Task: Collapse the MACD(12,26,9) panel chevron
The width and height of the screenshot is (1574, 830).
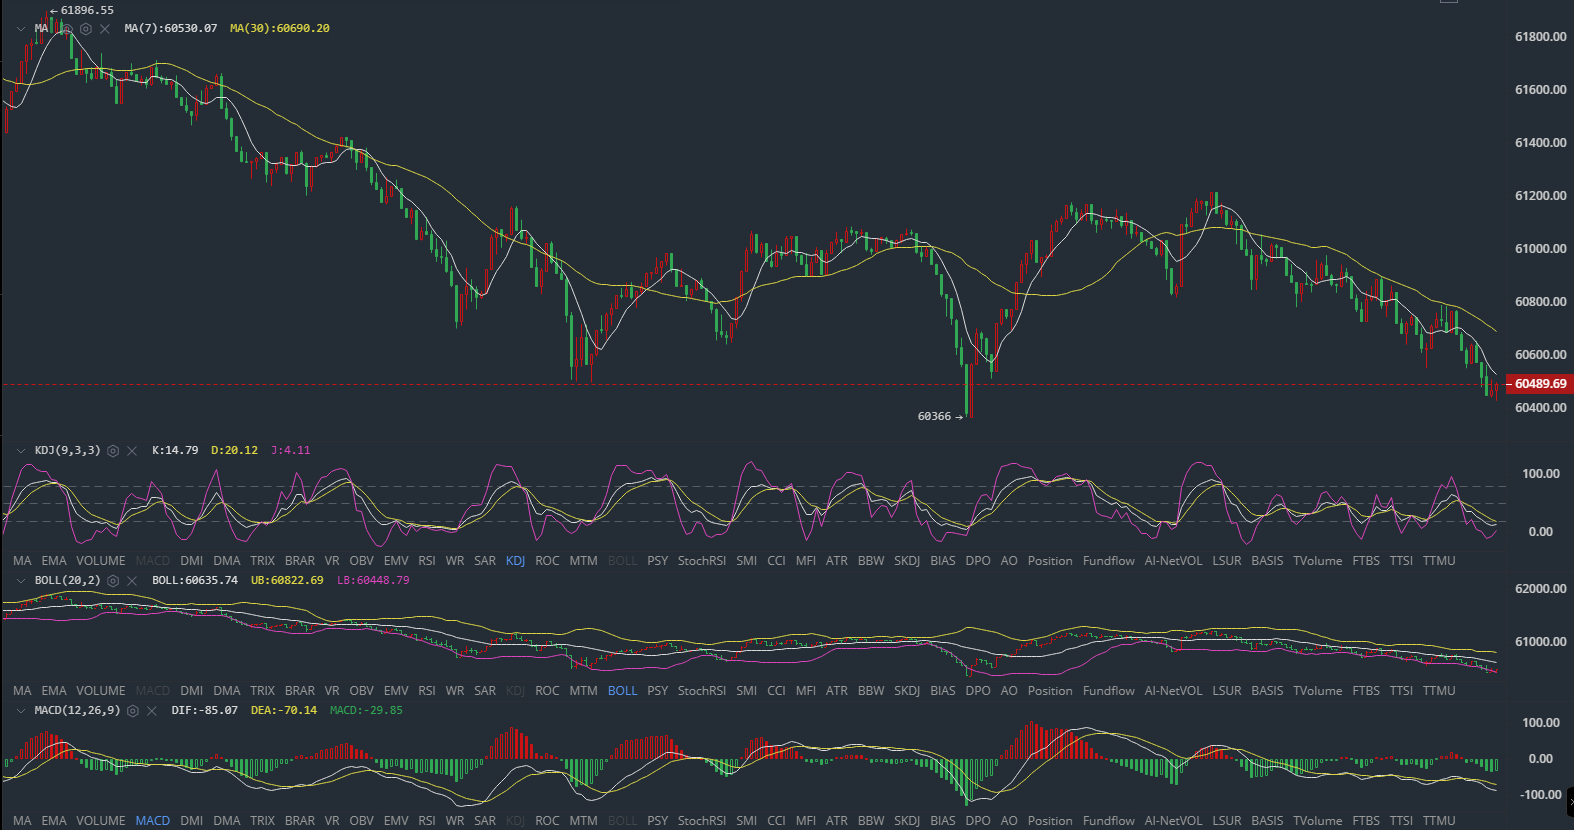Action: (x=20, y=711)
